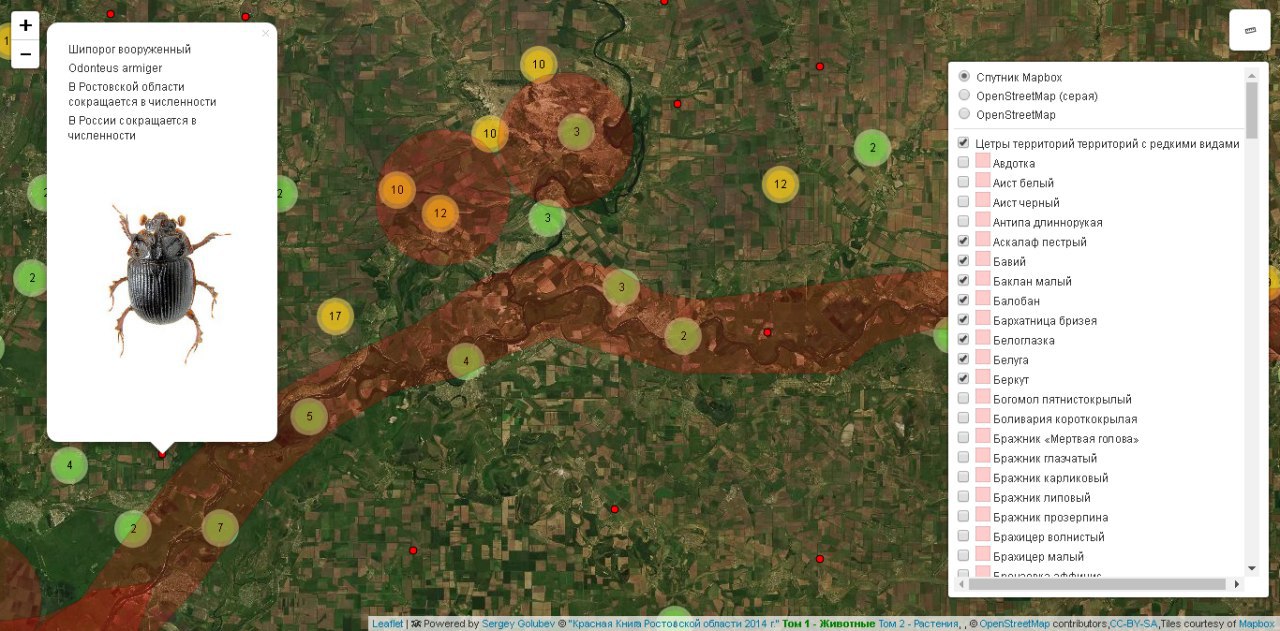Click the yellow cluster marker labeled 12 near right
This screenshot has width=1280, height=631.
click(x=780, y=184)
